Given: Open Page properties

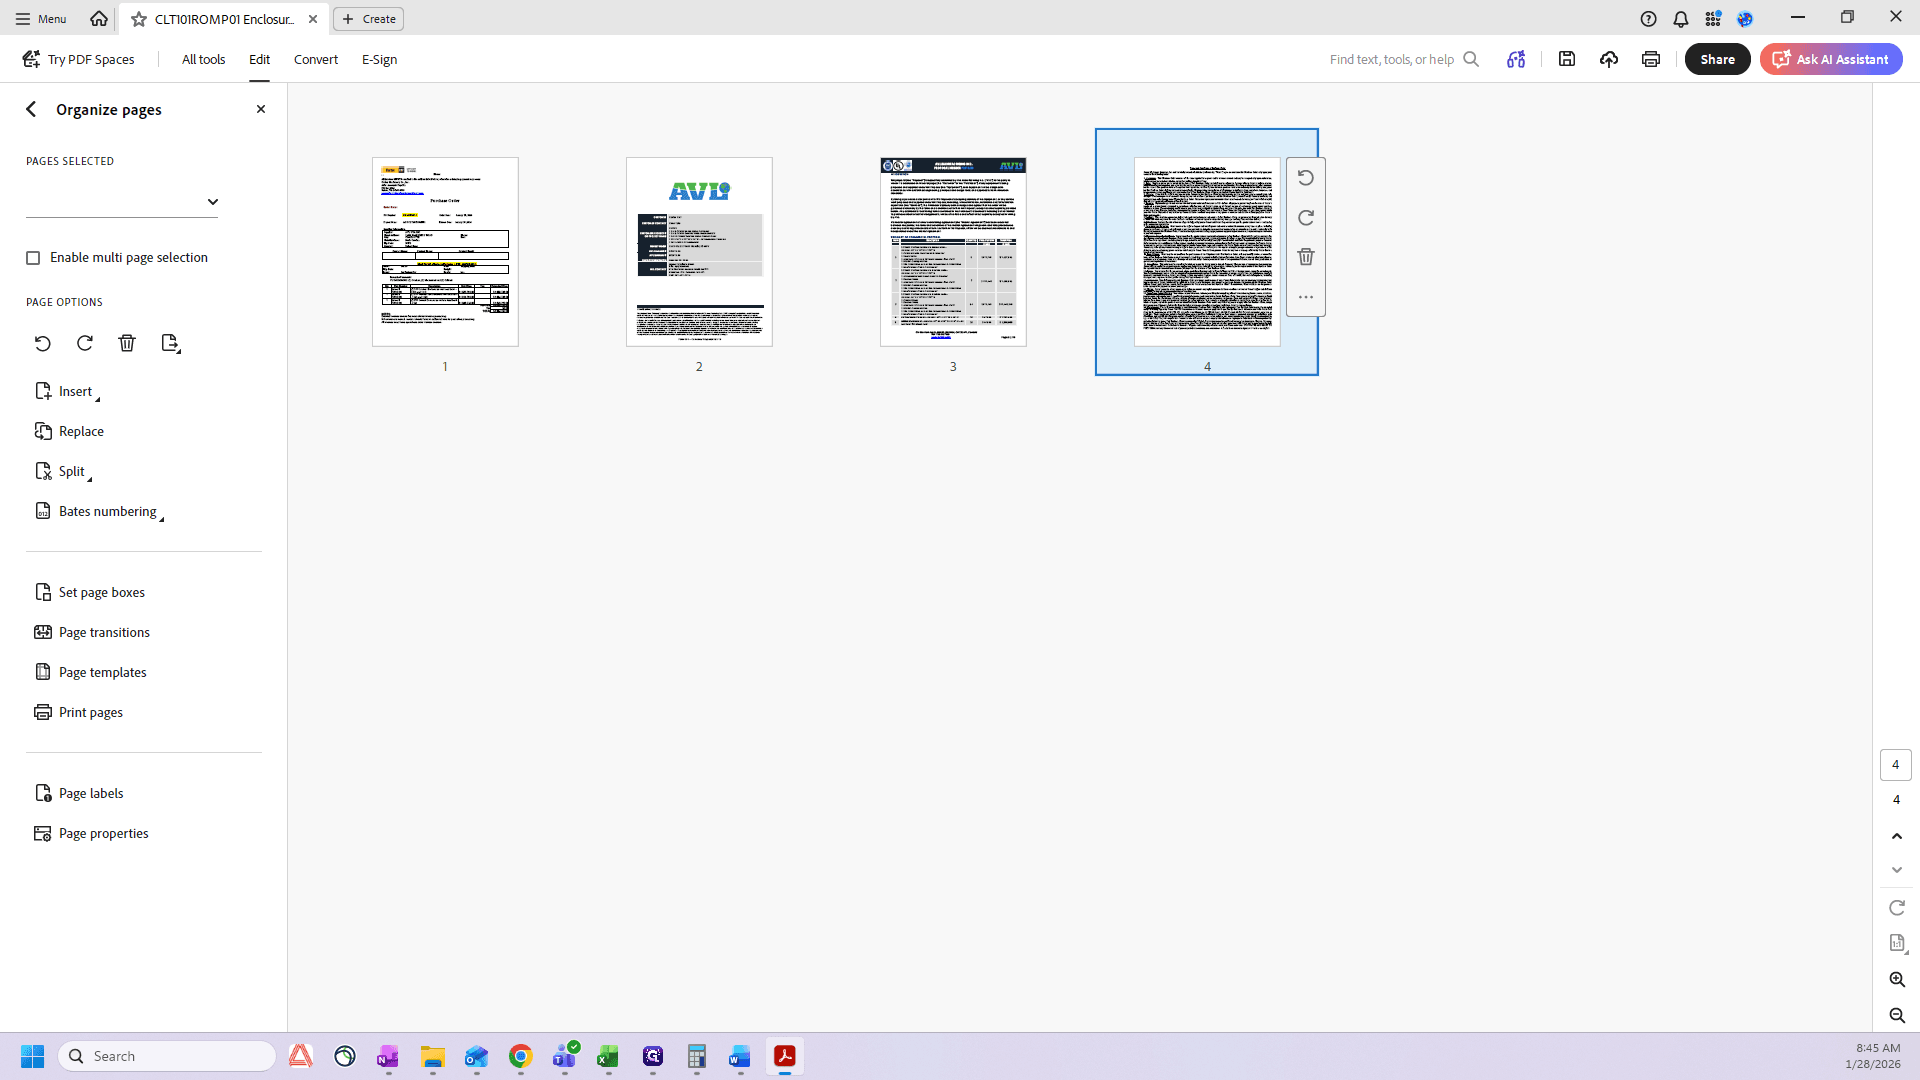Looking at the screenshot, I should point(91,834).
